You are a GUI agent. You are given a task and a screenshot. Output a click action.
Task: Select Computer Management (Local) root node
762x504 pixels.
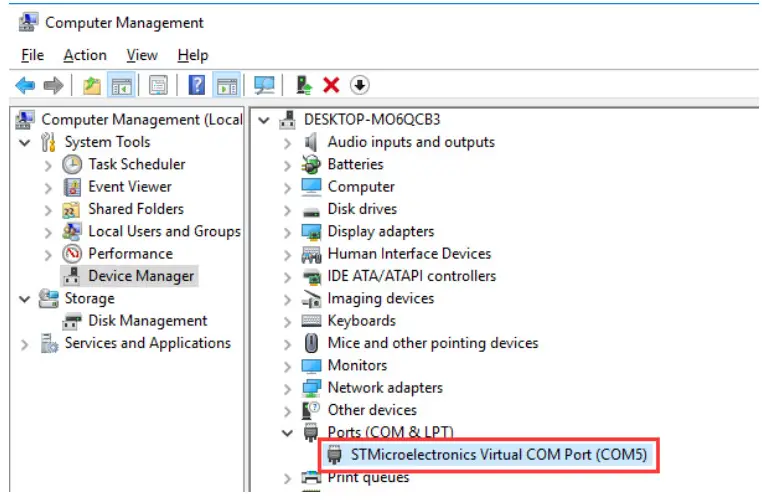(x=142, y=120)
